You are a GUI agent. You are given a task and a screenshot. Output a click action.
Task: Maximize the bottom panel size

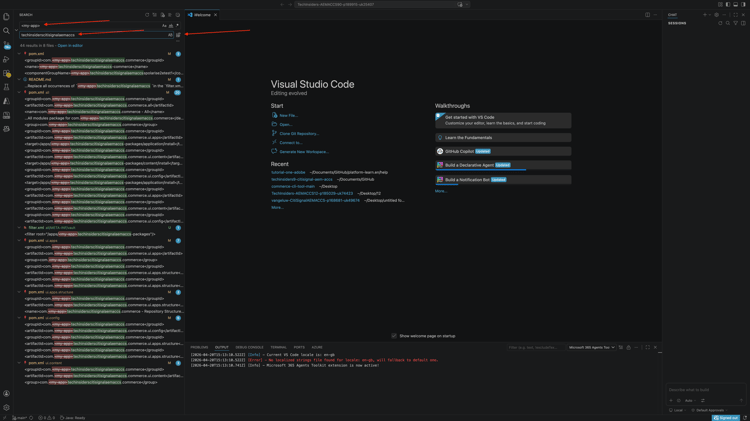(x=647, y=347)
